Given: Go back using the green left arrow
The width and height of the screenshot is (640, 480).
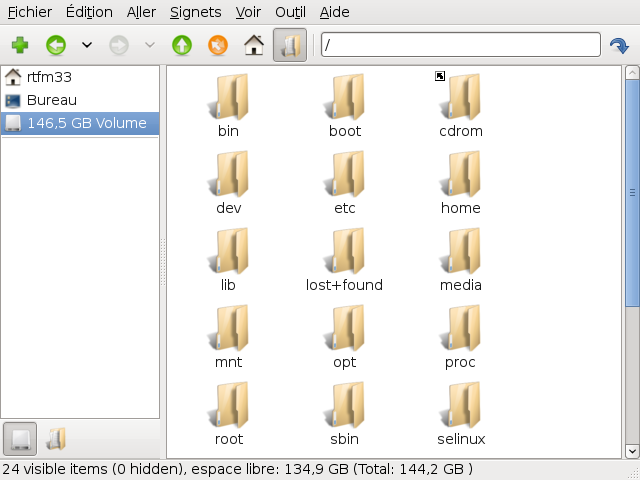Looking at the screenshot, I should [56, 45].
